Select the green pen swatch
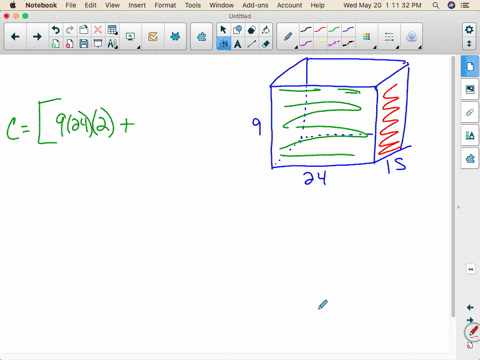 pyautogui.click(x=334, y=30)
